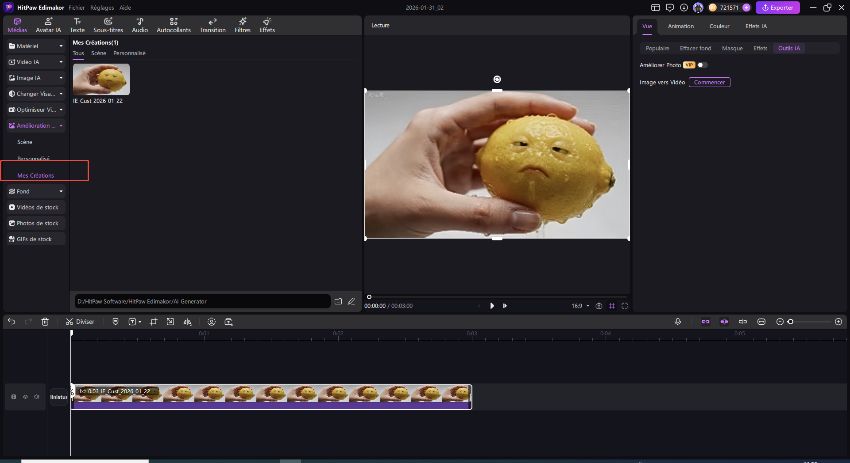Image resolution: width=850 pixels, height=463 pixels.
Task: Open the Sous-titres tool tab
Action: point(108,25)
